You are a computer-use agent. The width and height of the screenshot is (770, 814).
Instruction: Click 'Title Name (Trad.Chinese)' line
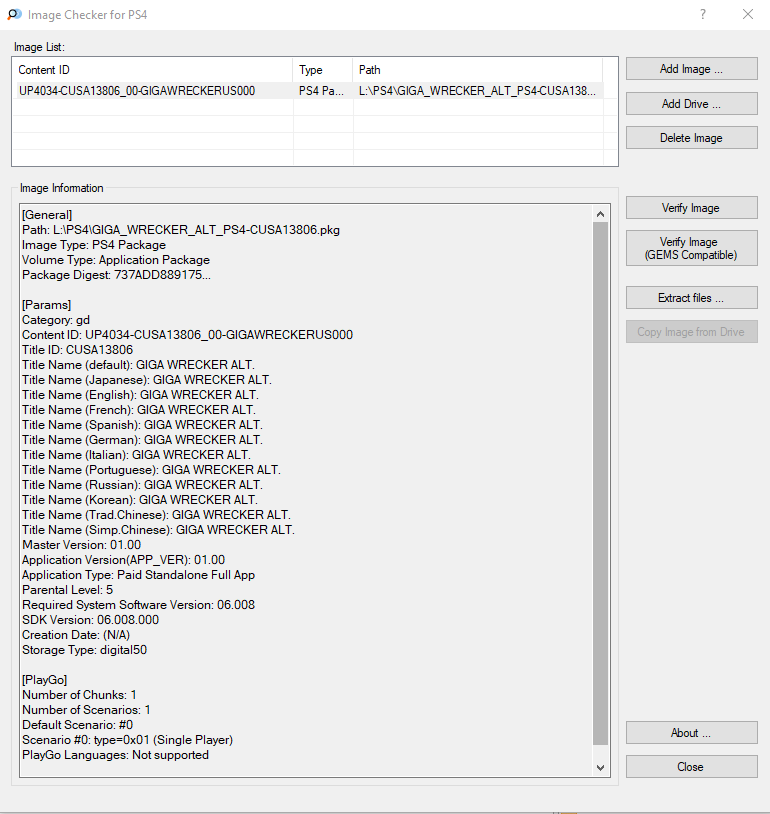156,515
